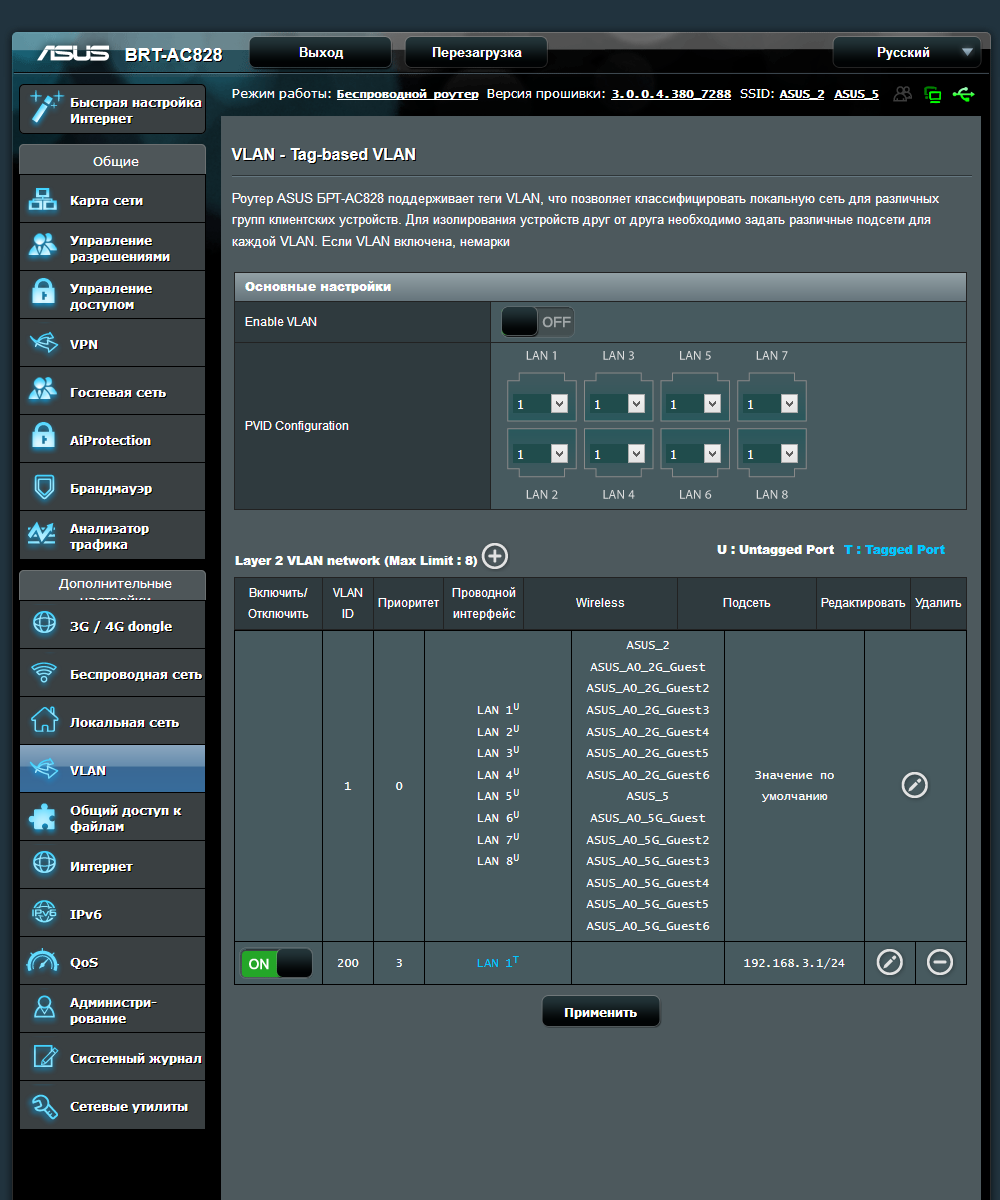This screenshot has width=1000, height=1200.
Task: Click the Перезагрузка reboot button
Action: click(x=477, y=52)
